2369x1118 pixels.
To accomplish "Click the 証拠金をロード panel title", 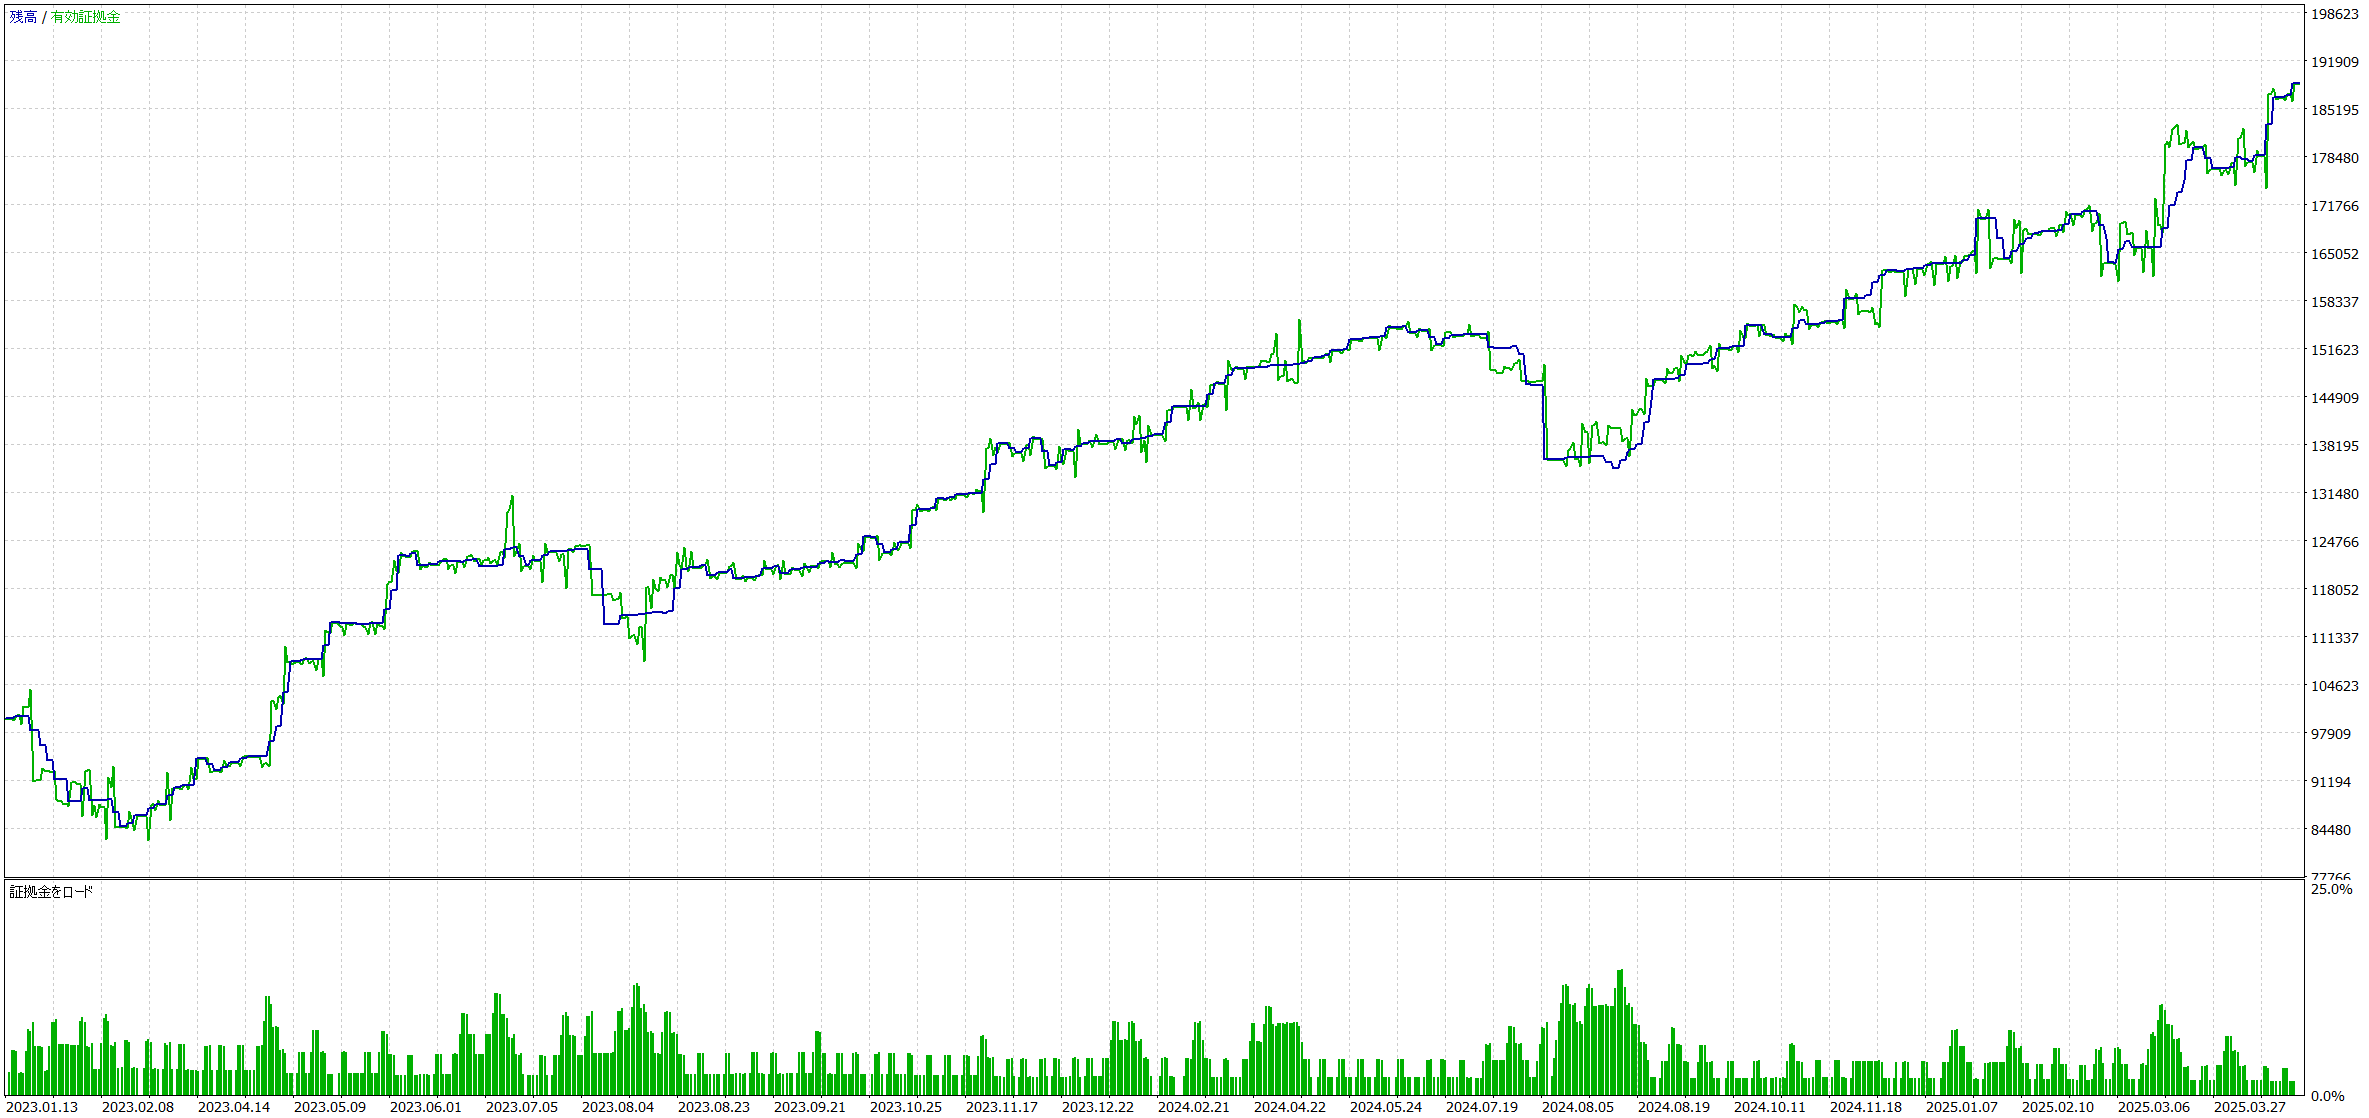I will [51, 892].
